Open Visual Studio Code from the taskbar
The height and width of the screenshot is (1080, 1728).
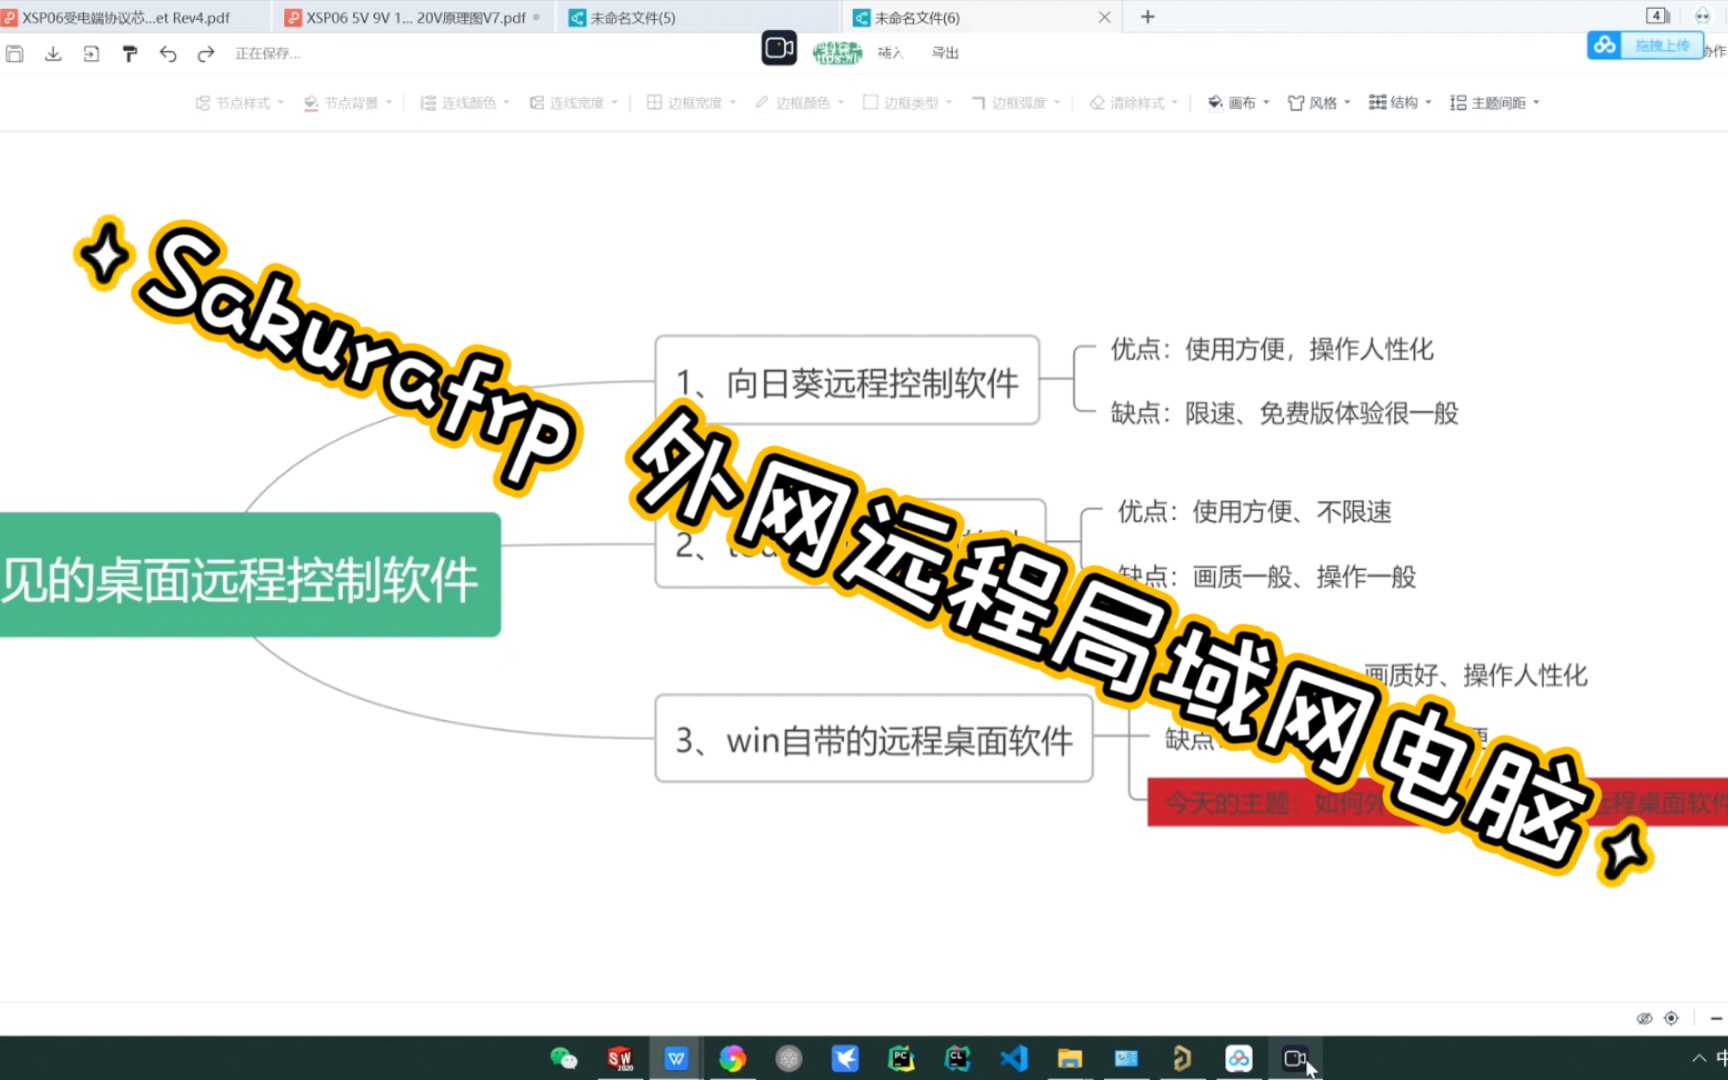[1014, 1058]
